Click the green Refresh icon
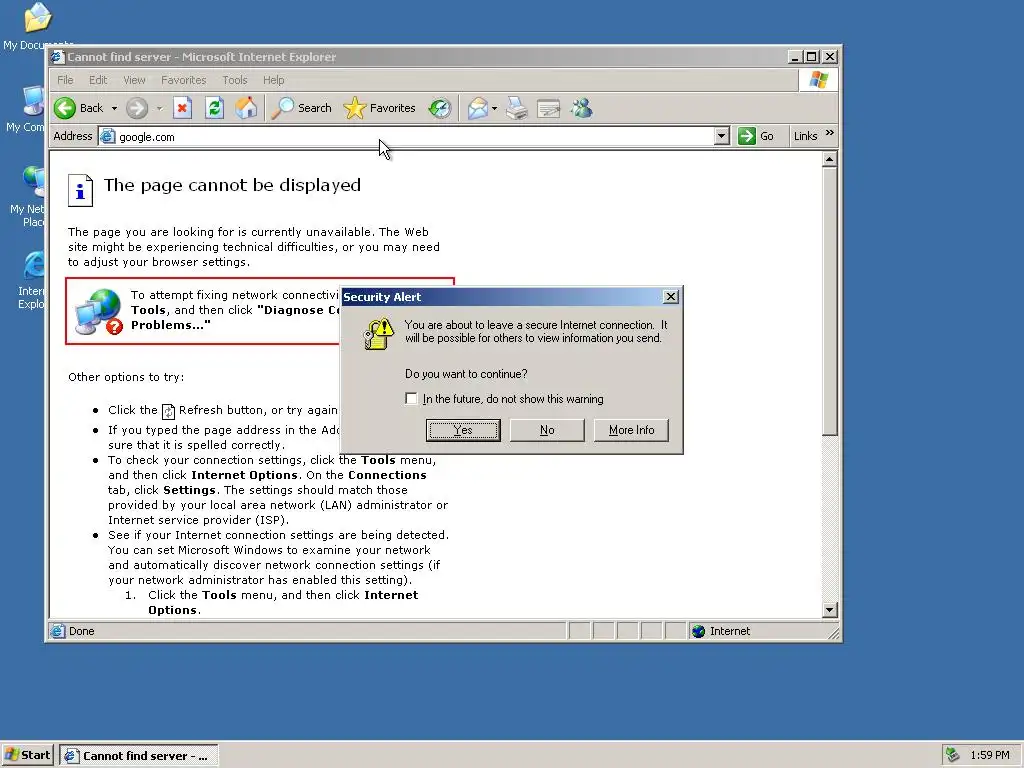 214,108
